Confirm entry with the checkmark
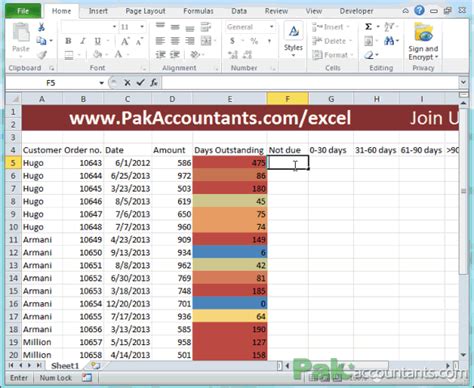Screen dimensions: 474x388 tap(140, 83)
